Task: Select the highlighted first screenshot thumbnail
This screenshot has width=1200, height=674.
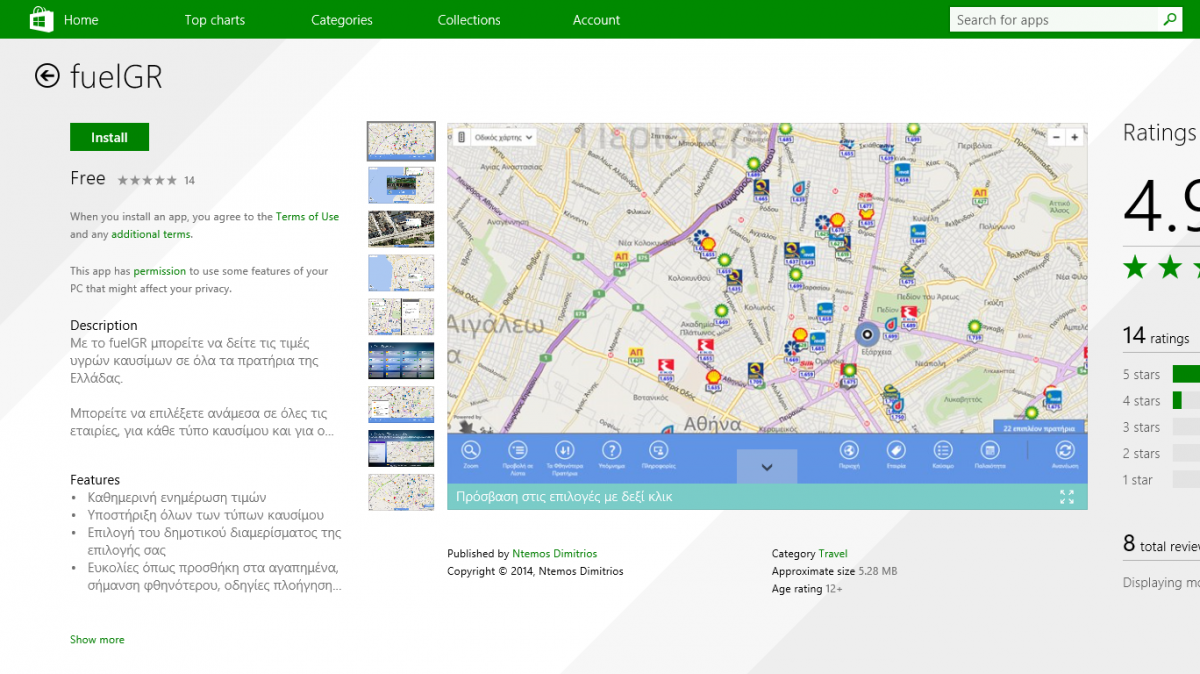Action: click(401, 142)
